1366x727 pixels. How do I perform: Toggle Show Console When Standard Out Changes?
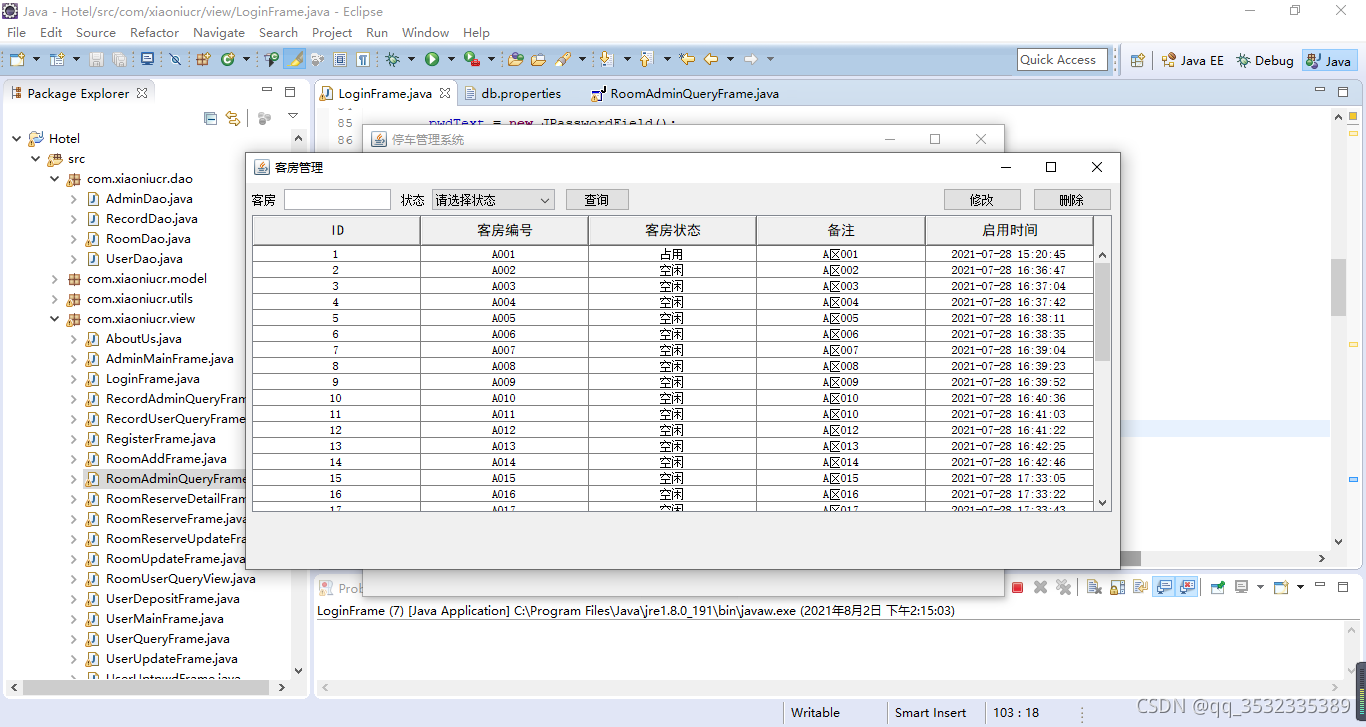[1163, 587]
